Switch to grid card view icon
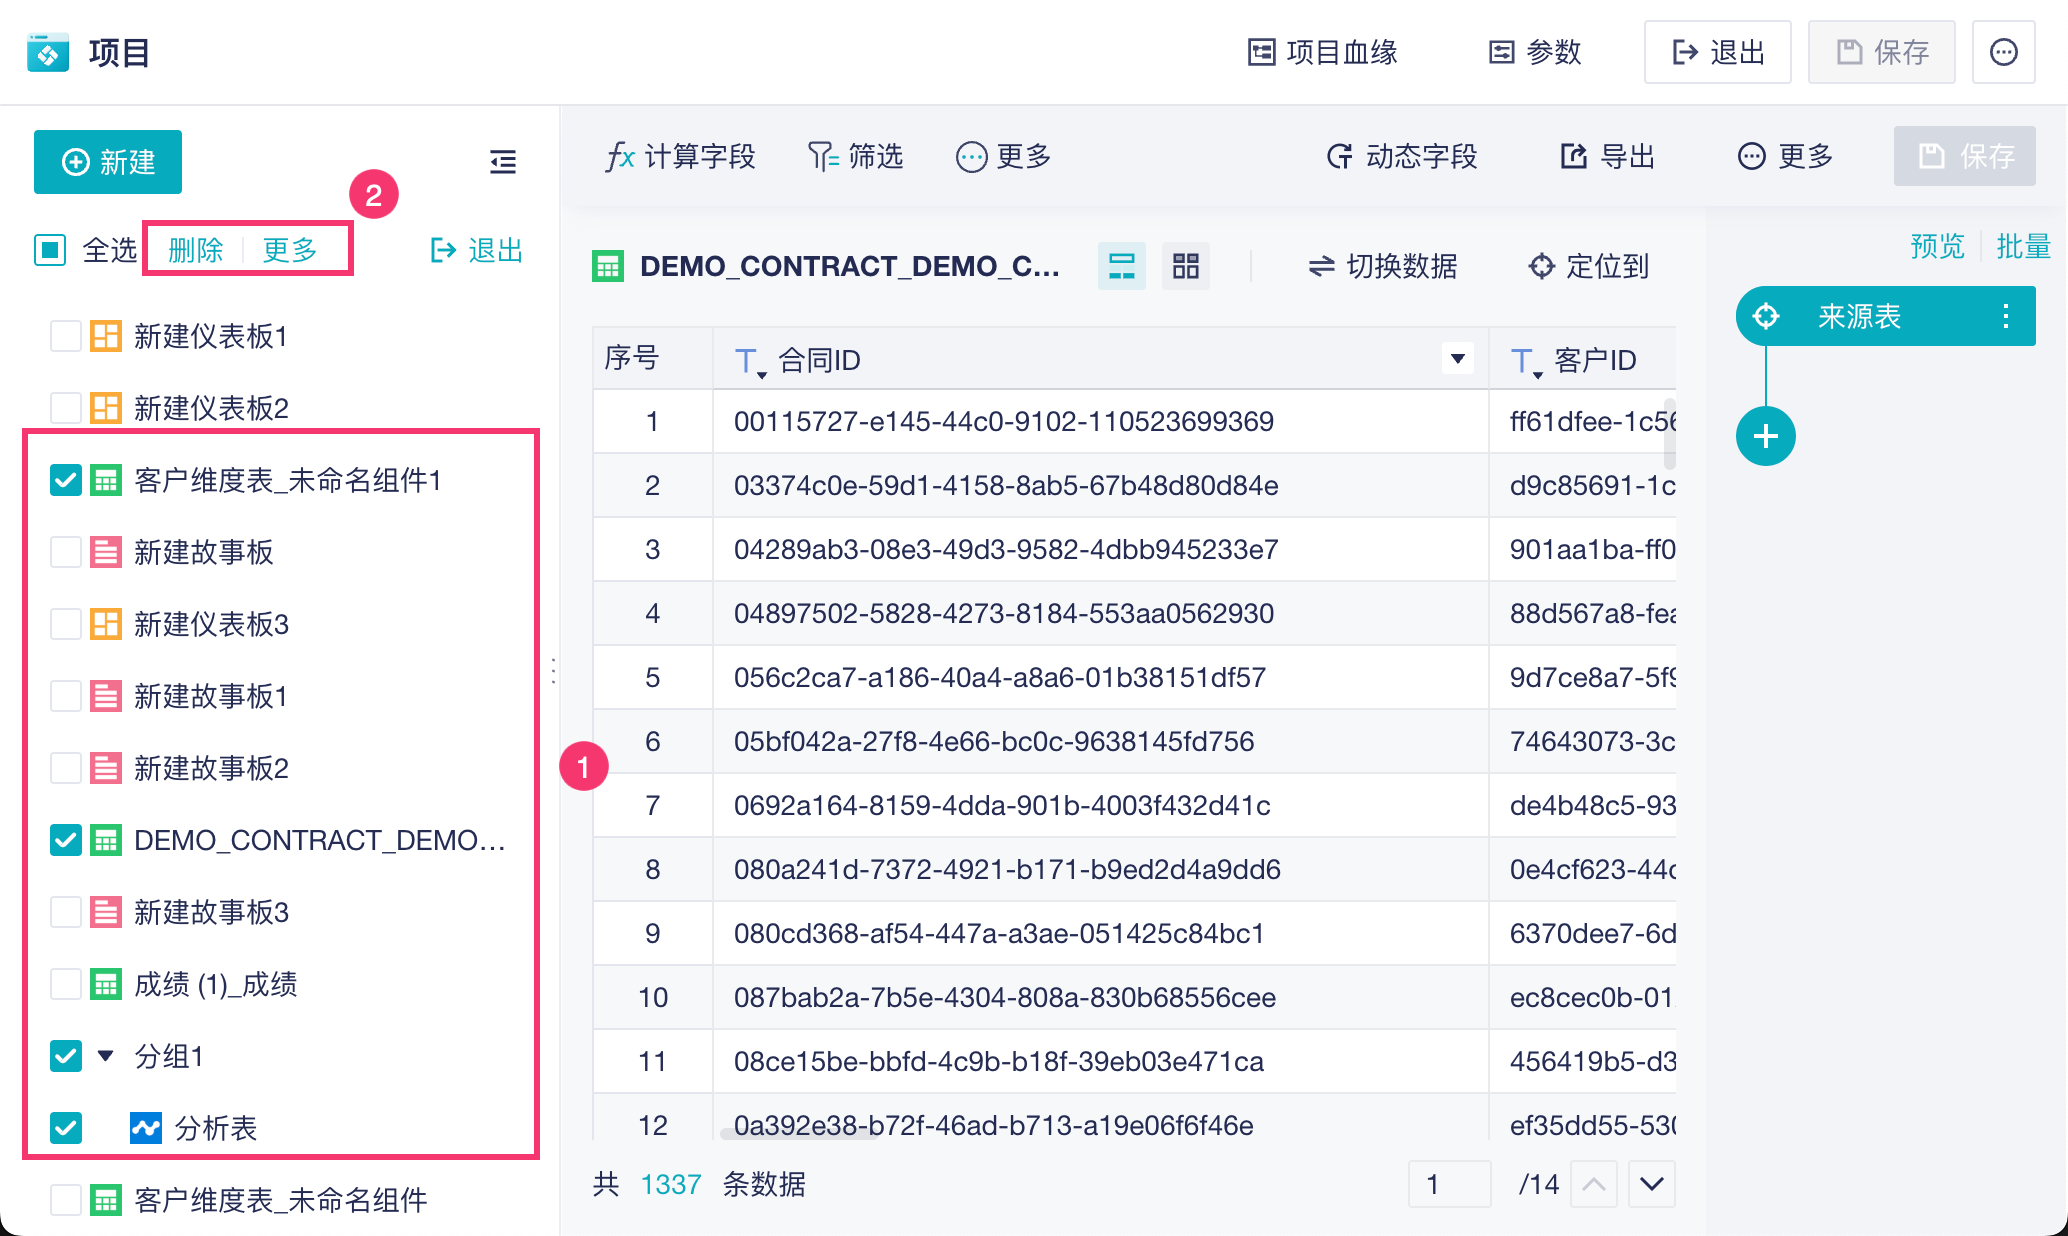This screenshot has height=1236, width=2068. [x=1185, y=266]
